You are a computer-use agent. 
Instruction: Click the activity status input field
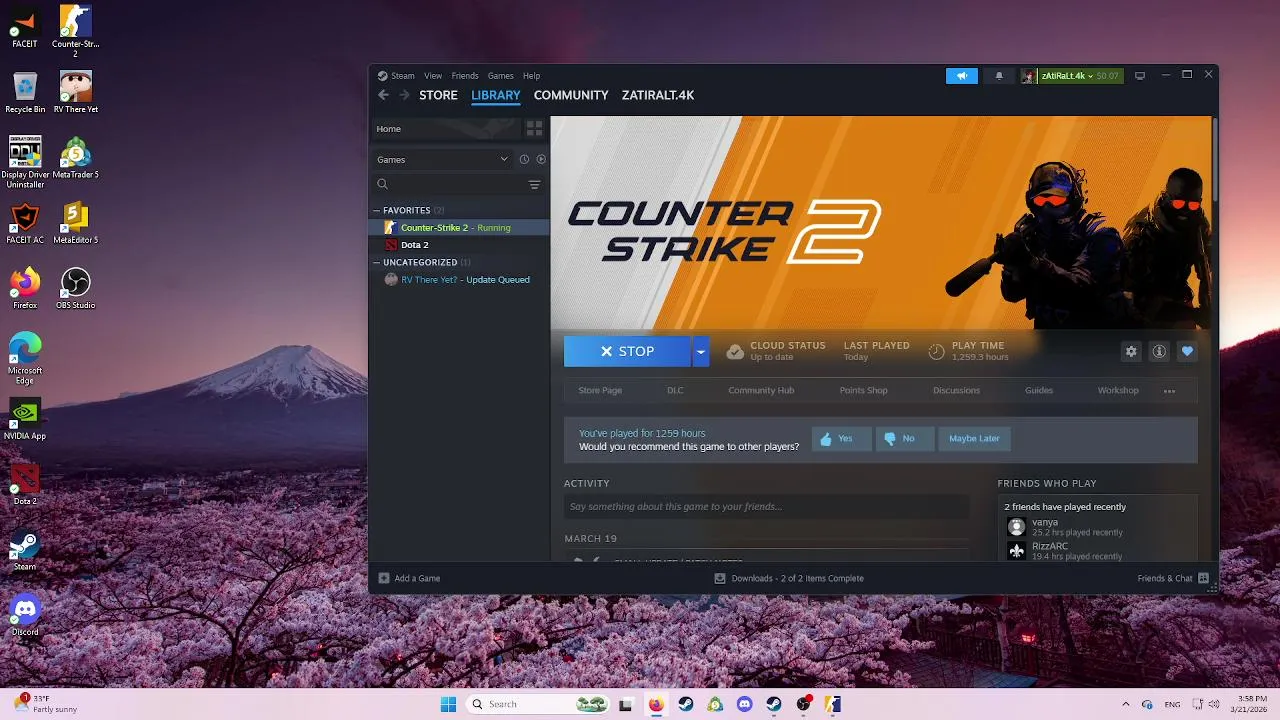click(x=766, y=507)
